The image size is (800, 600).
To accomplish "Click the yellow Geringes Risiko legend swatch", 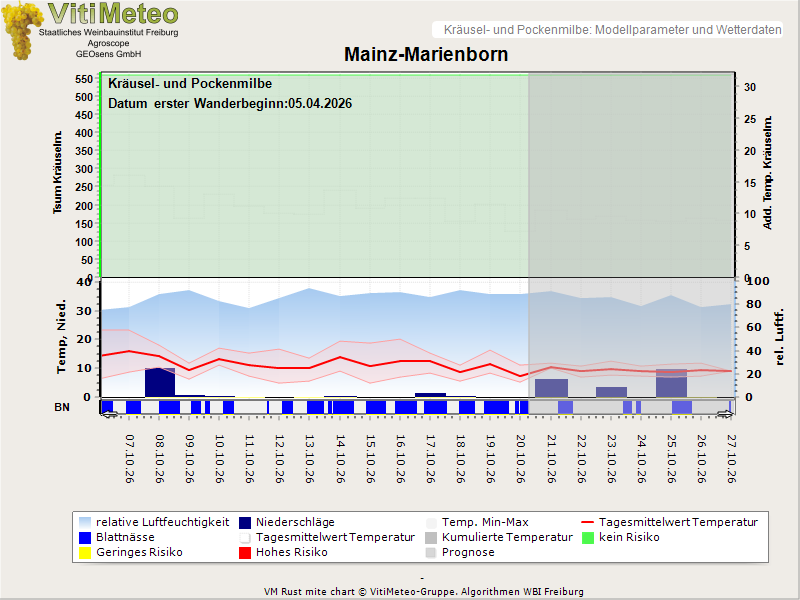I will coord(85,553).
